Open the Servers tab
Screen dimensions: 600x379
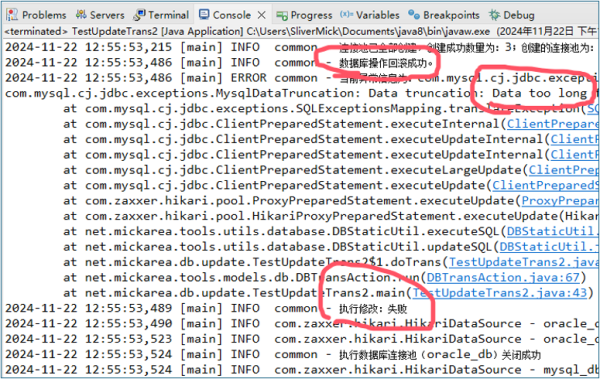click(x=100, y=15)
